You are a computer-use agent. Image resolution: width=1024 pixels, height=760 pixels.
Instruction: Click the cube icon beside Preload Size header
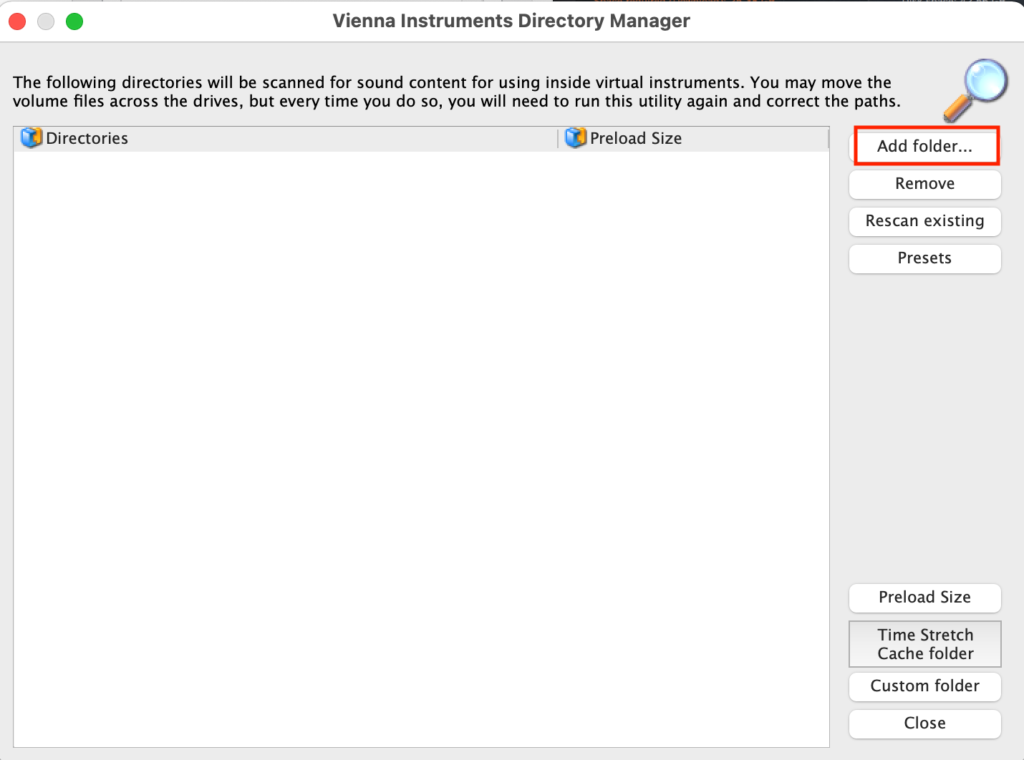(x=575, y=138)
